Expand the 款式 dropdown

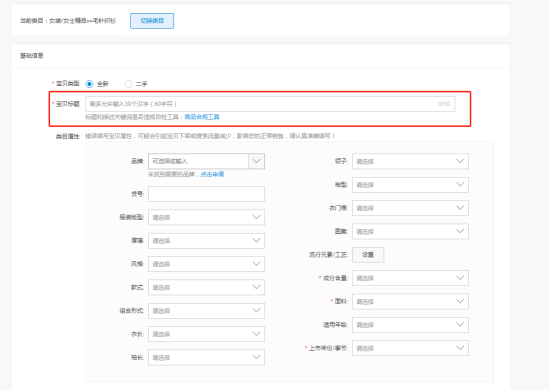(206, 287)
